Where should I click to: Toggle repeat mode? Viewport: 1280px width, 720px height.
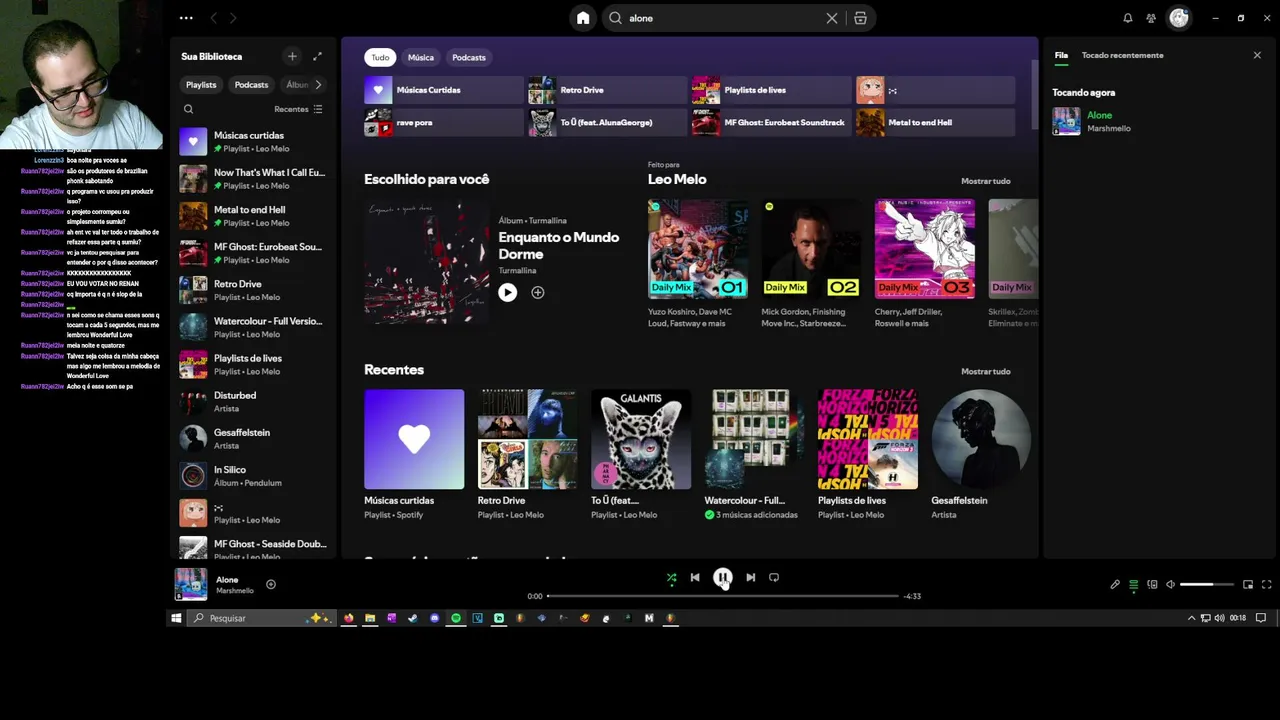coord(774,577)
